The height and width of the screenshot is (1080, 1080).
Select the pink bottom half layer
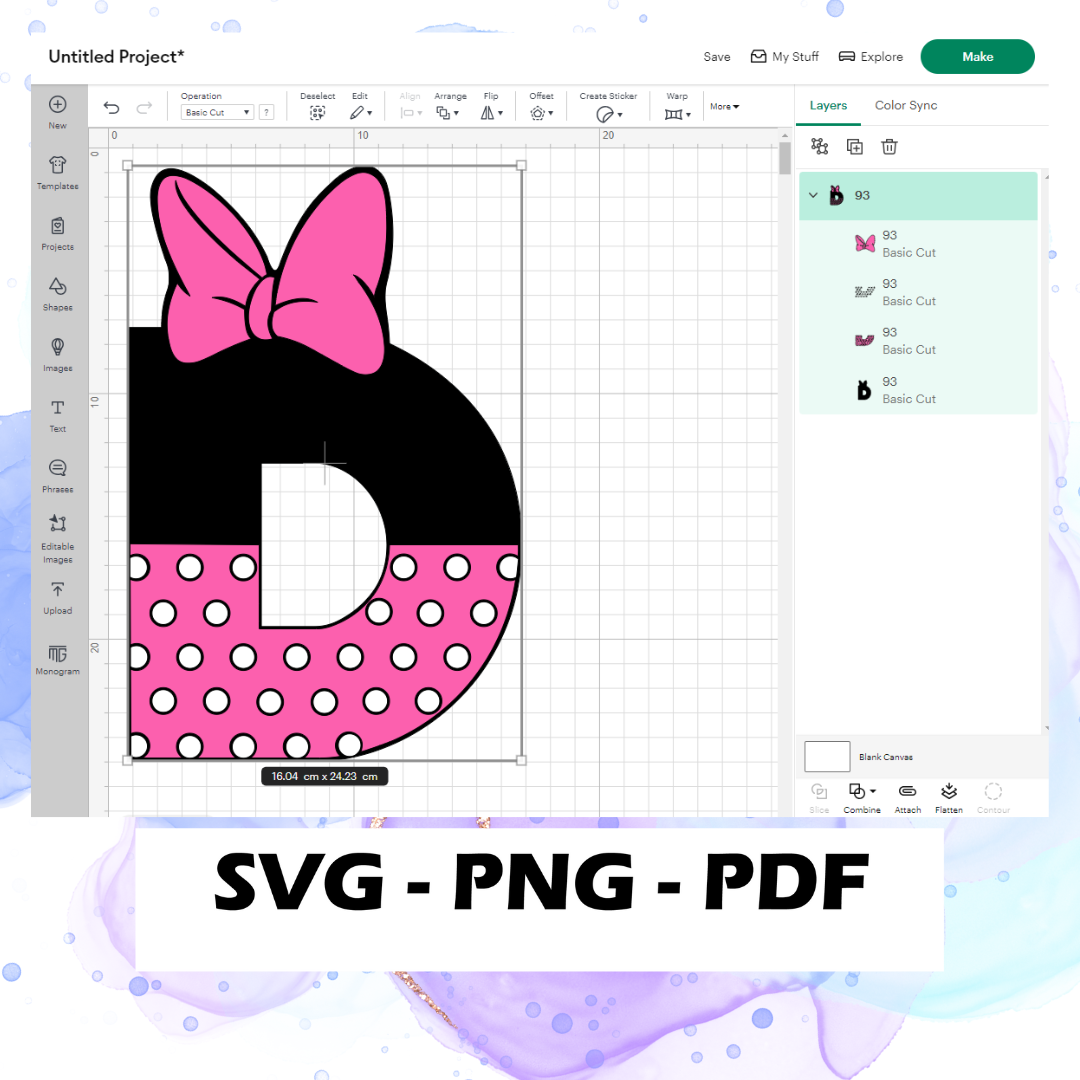918,341
